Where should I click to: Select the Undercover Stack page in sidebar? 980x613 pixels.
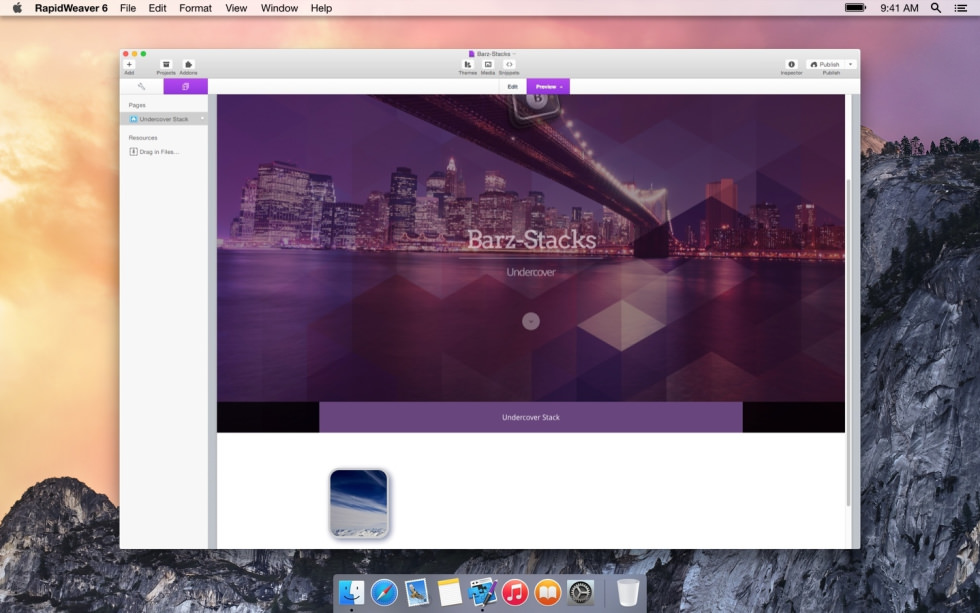(164, 119)
